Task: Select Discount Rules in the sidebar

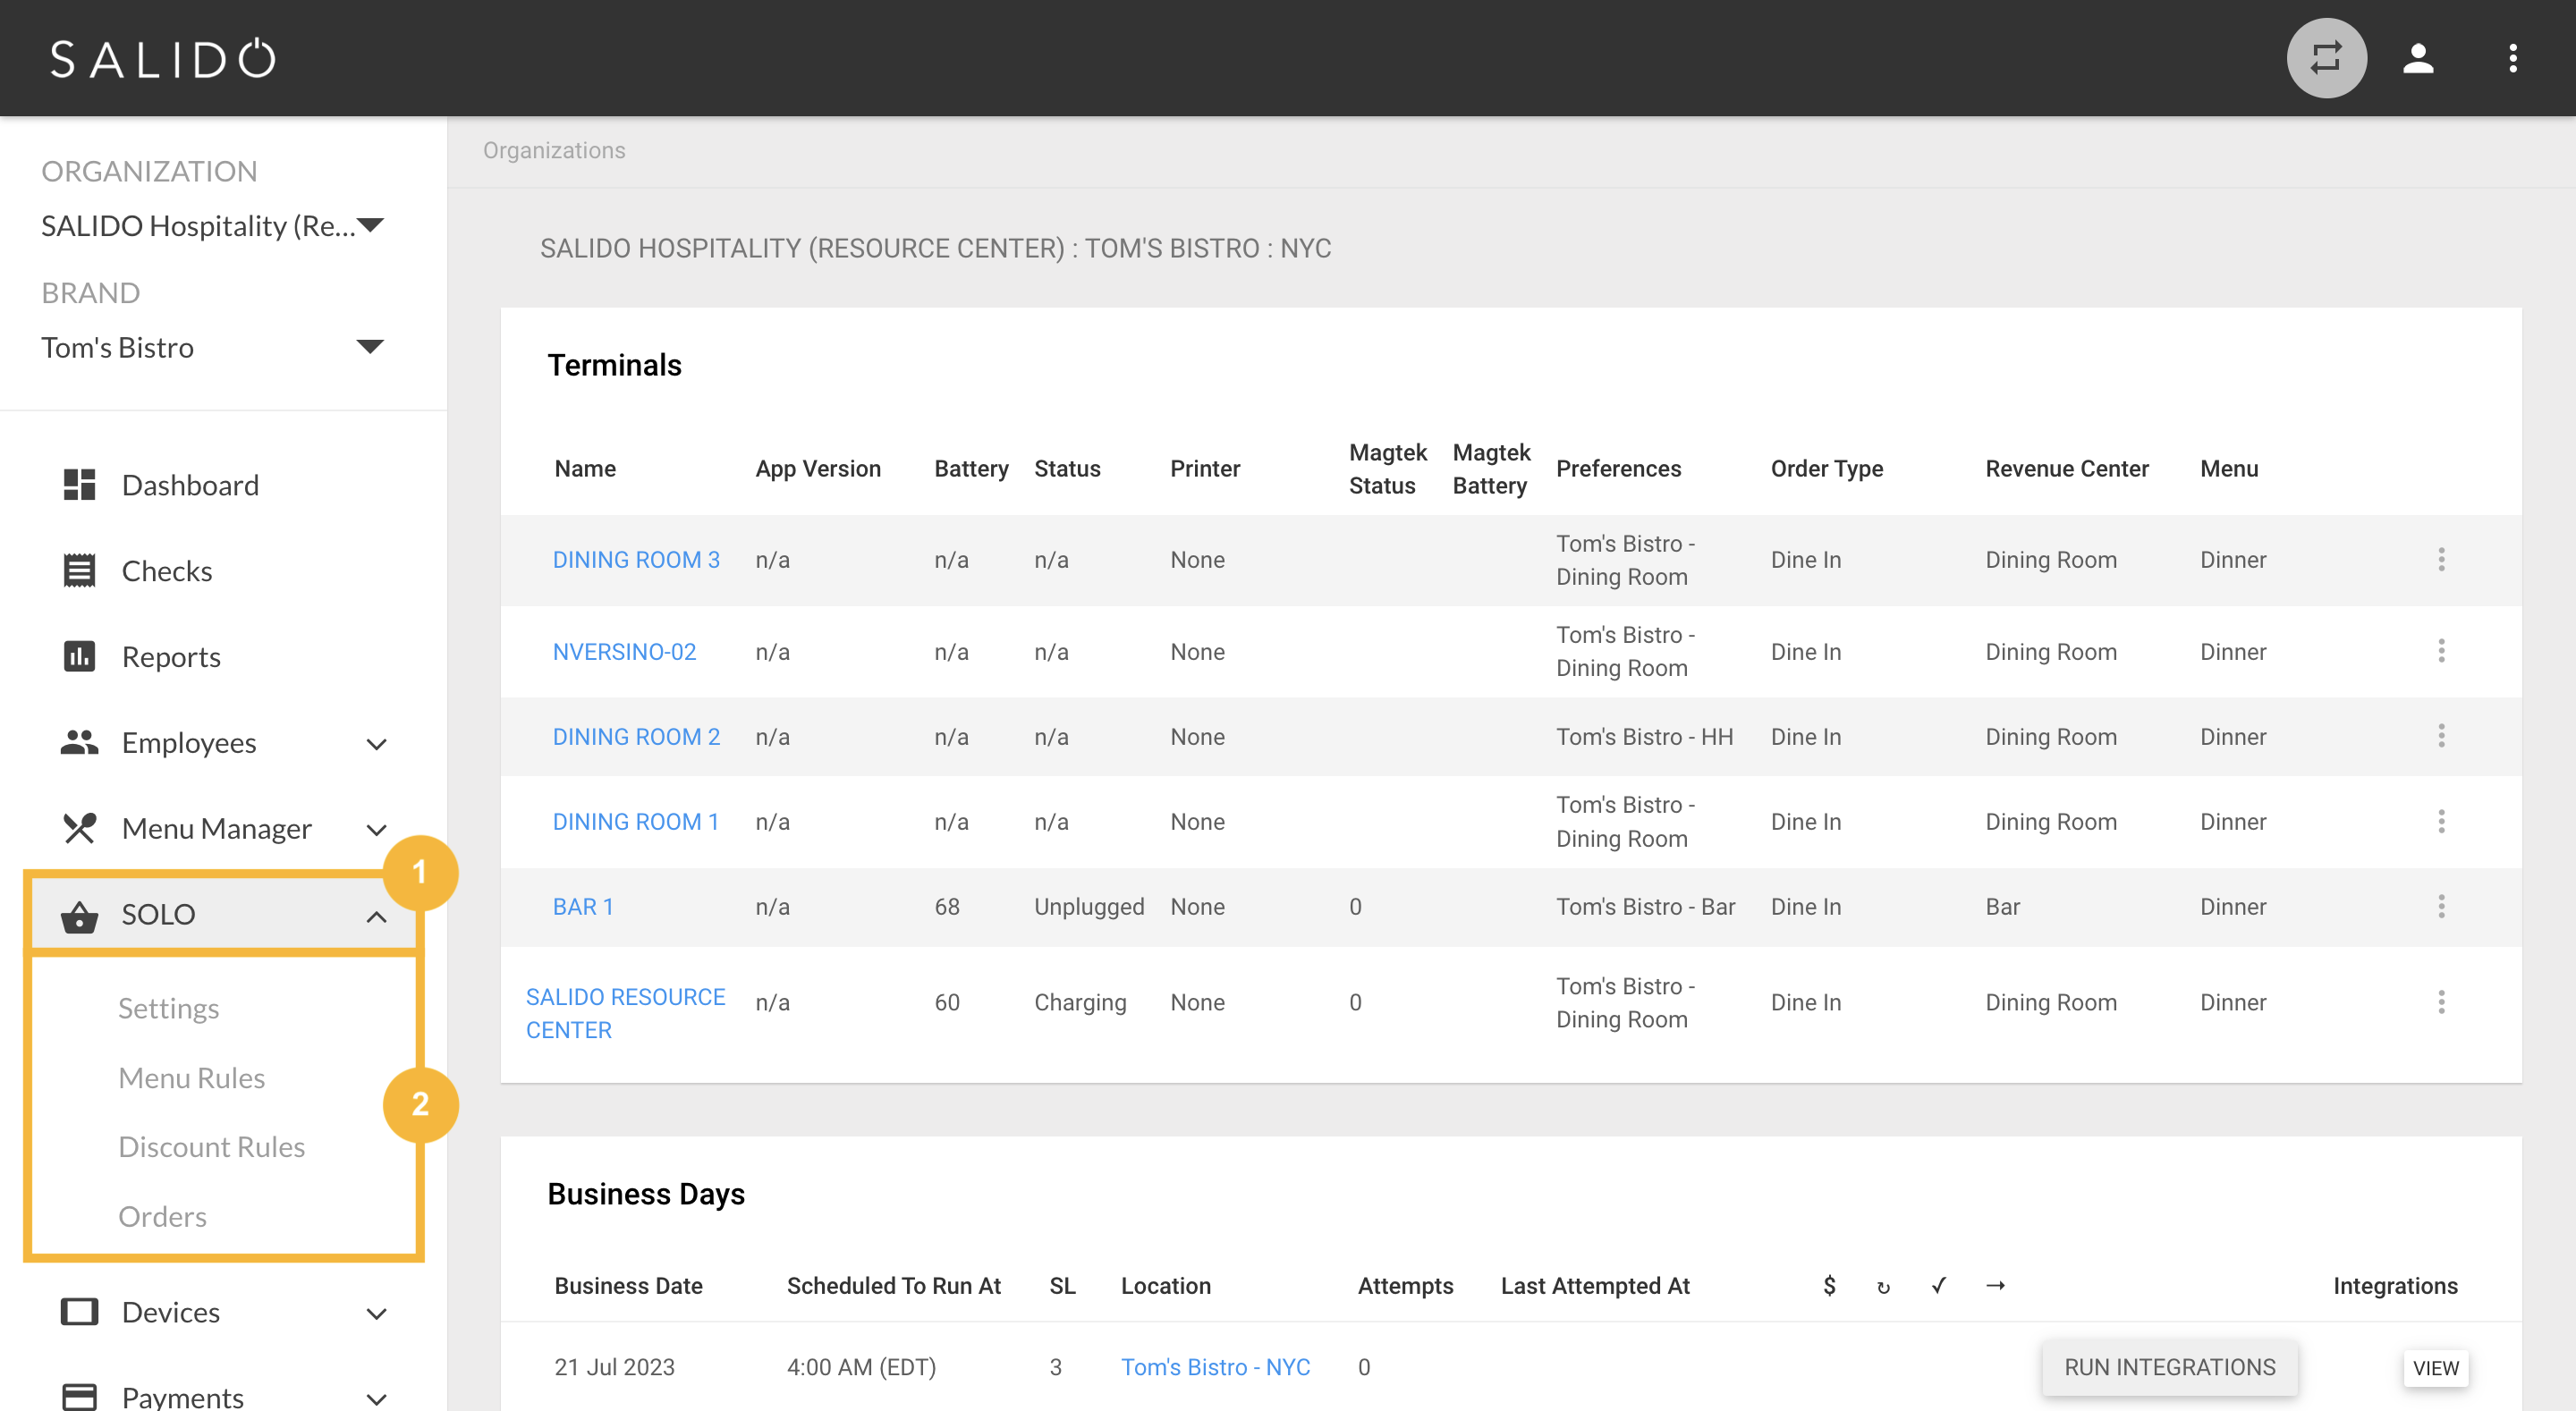Action: tap(211, 1147)
